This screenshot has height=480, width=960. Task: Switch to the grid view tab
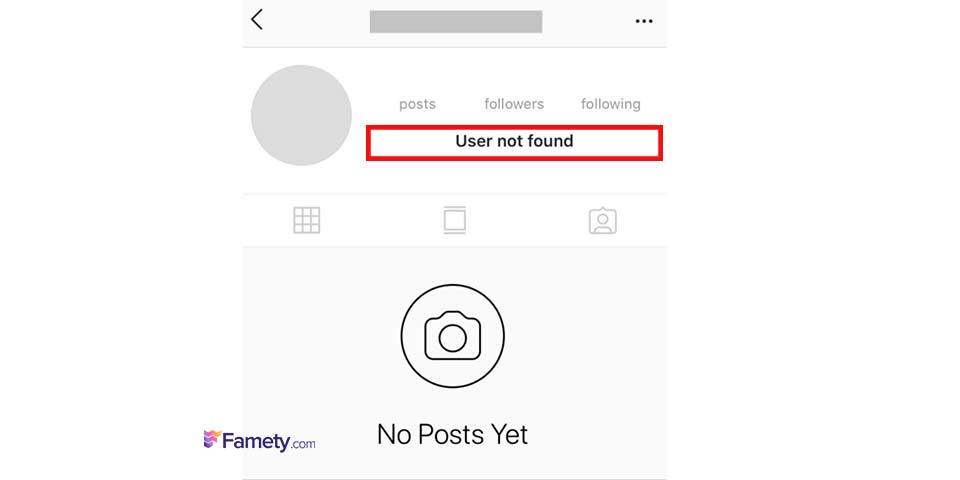(307, 220)
